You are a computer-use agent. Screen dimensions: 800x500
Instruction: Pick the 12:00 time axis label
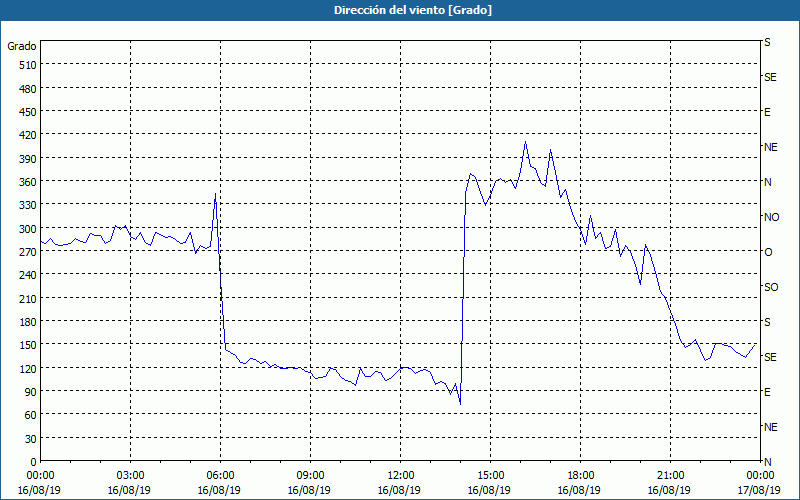tap(401, 476)
